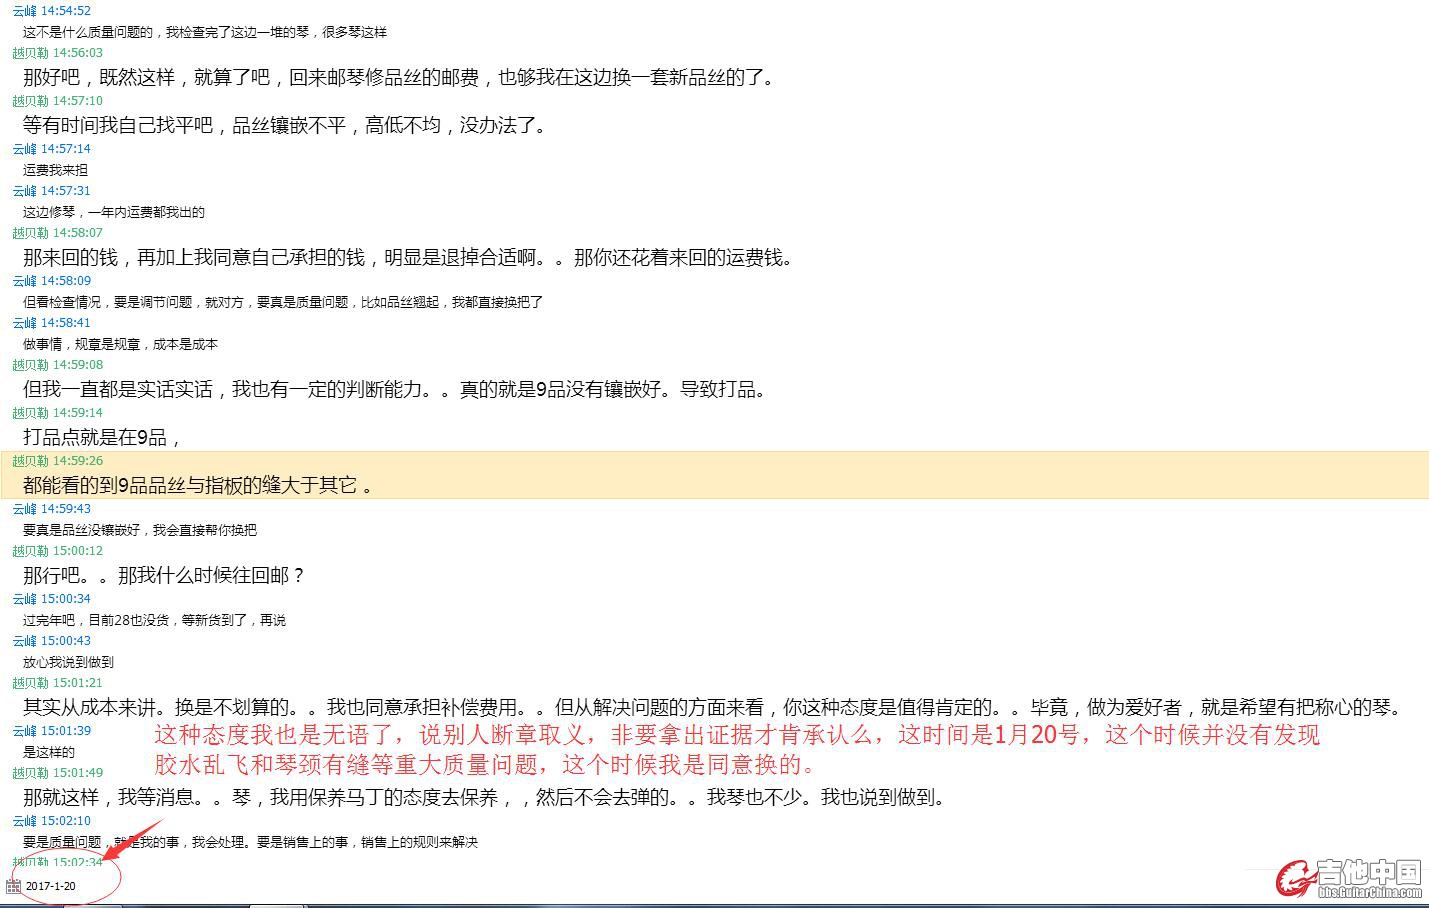Click sender name 越贝勒 at 14:56:03

(30, 53)
